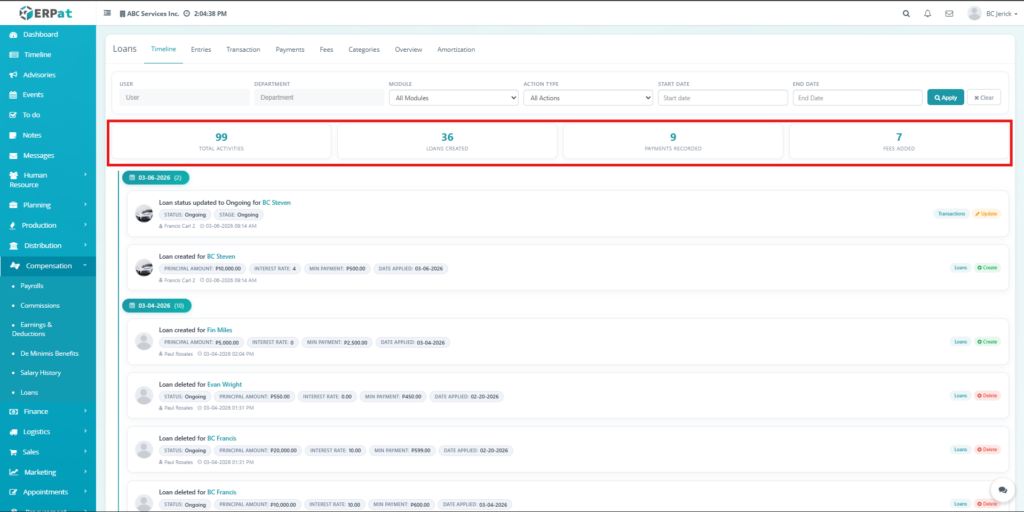Viewport: 1024px width, 512px height.
Task: Open the Action Type dropdown
Action: pos(588,98)
